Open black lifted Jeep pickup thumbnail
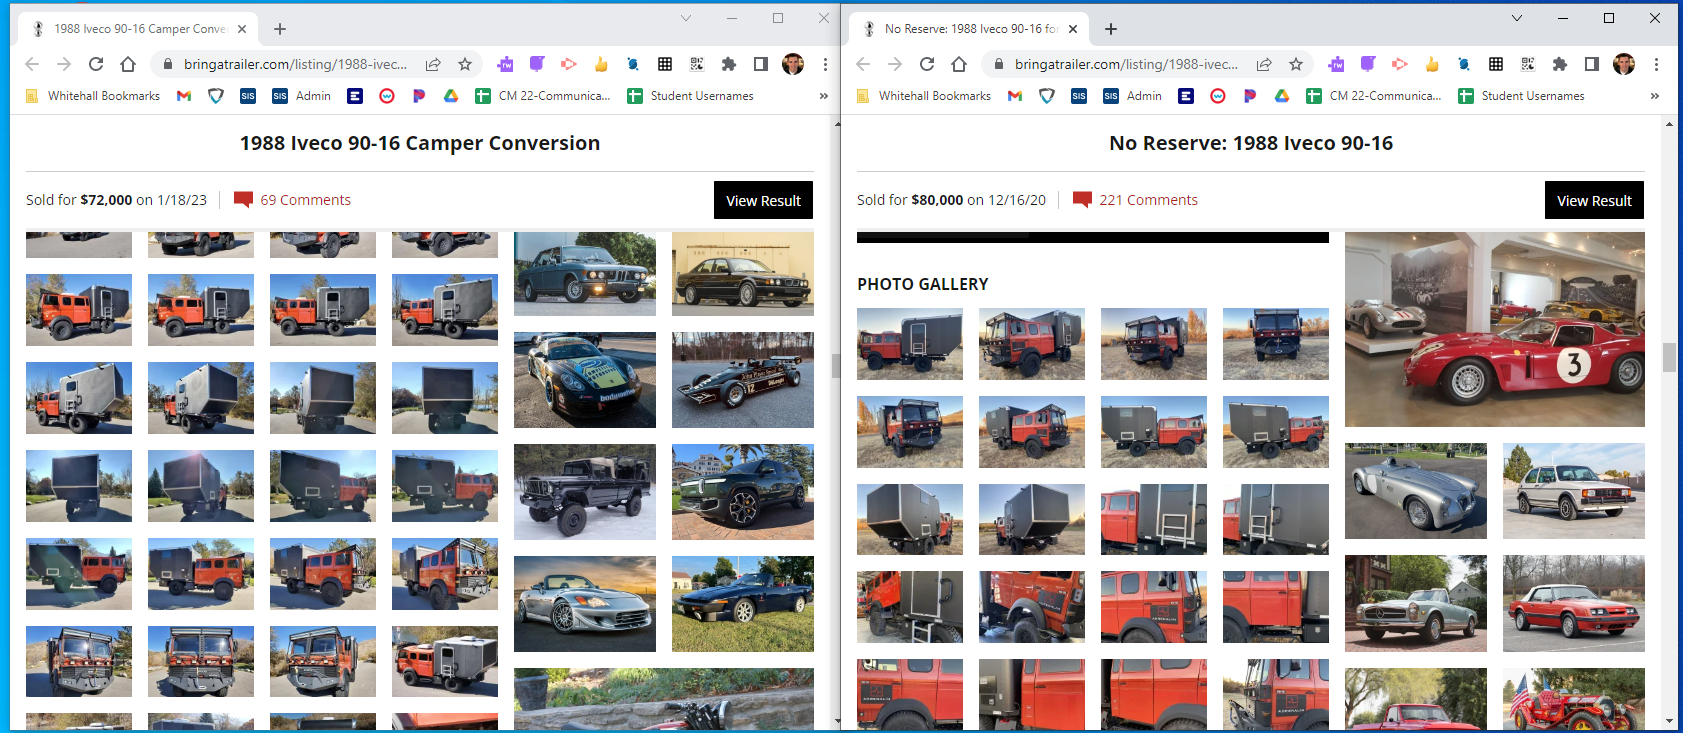This screenshot has height=733, width=1683. coord(585,492)
